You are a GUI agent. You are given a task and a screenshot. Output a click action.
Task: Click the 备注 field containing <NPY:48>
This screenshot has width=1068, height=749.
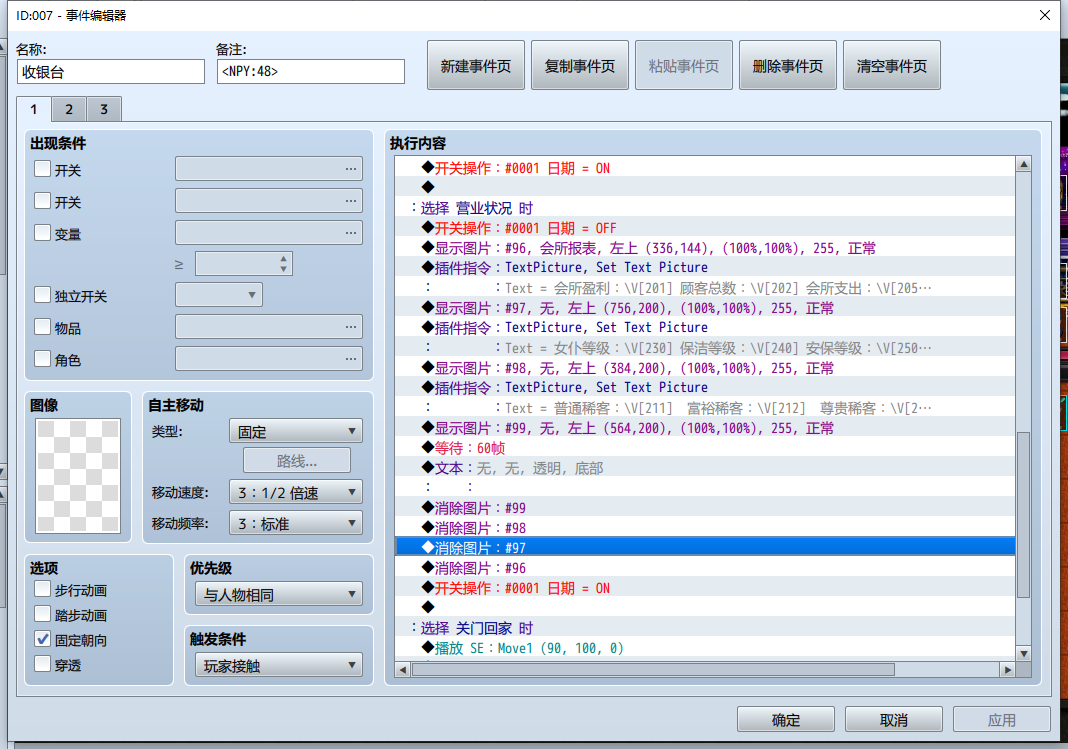point(311,71)
